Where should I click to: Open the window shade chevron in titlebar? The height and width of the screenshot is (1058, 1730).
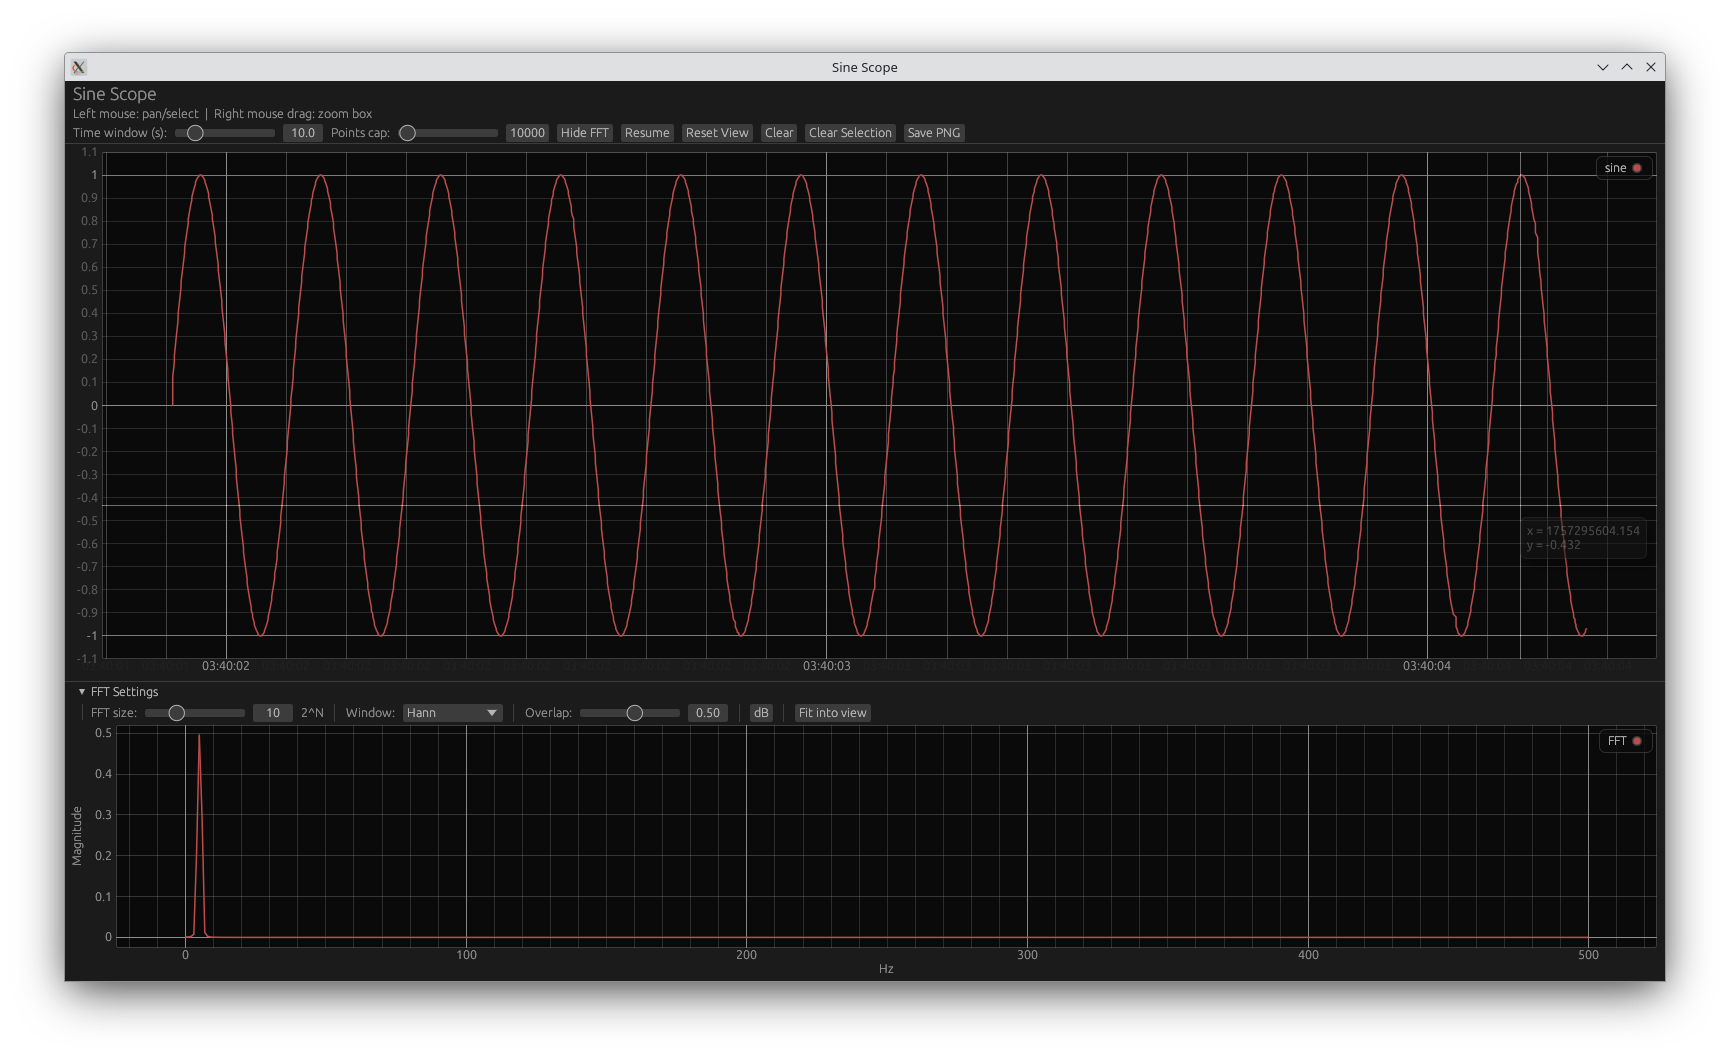pos(1603,66)
